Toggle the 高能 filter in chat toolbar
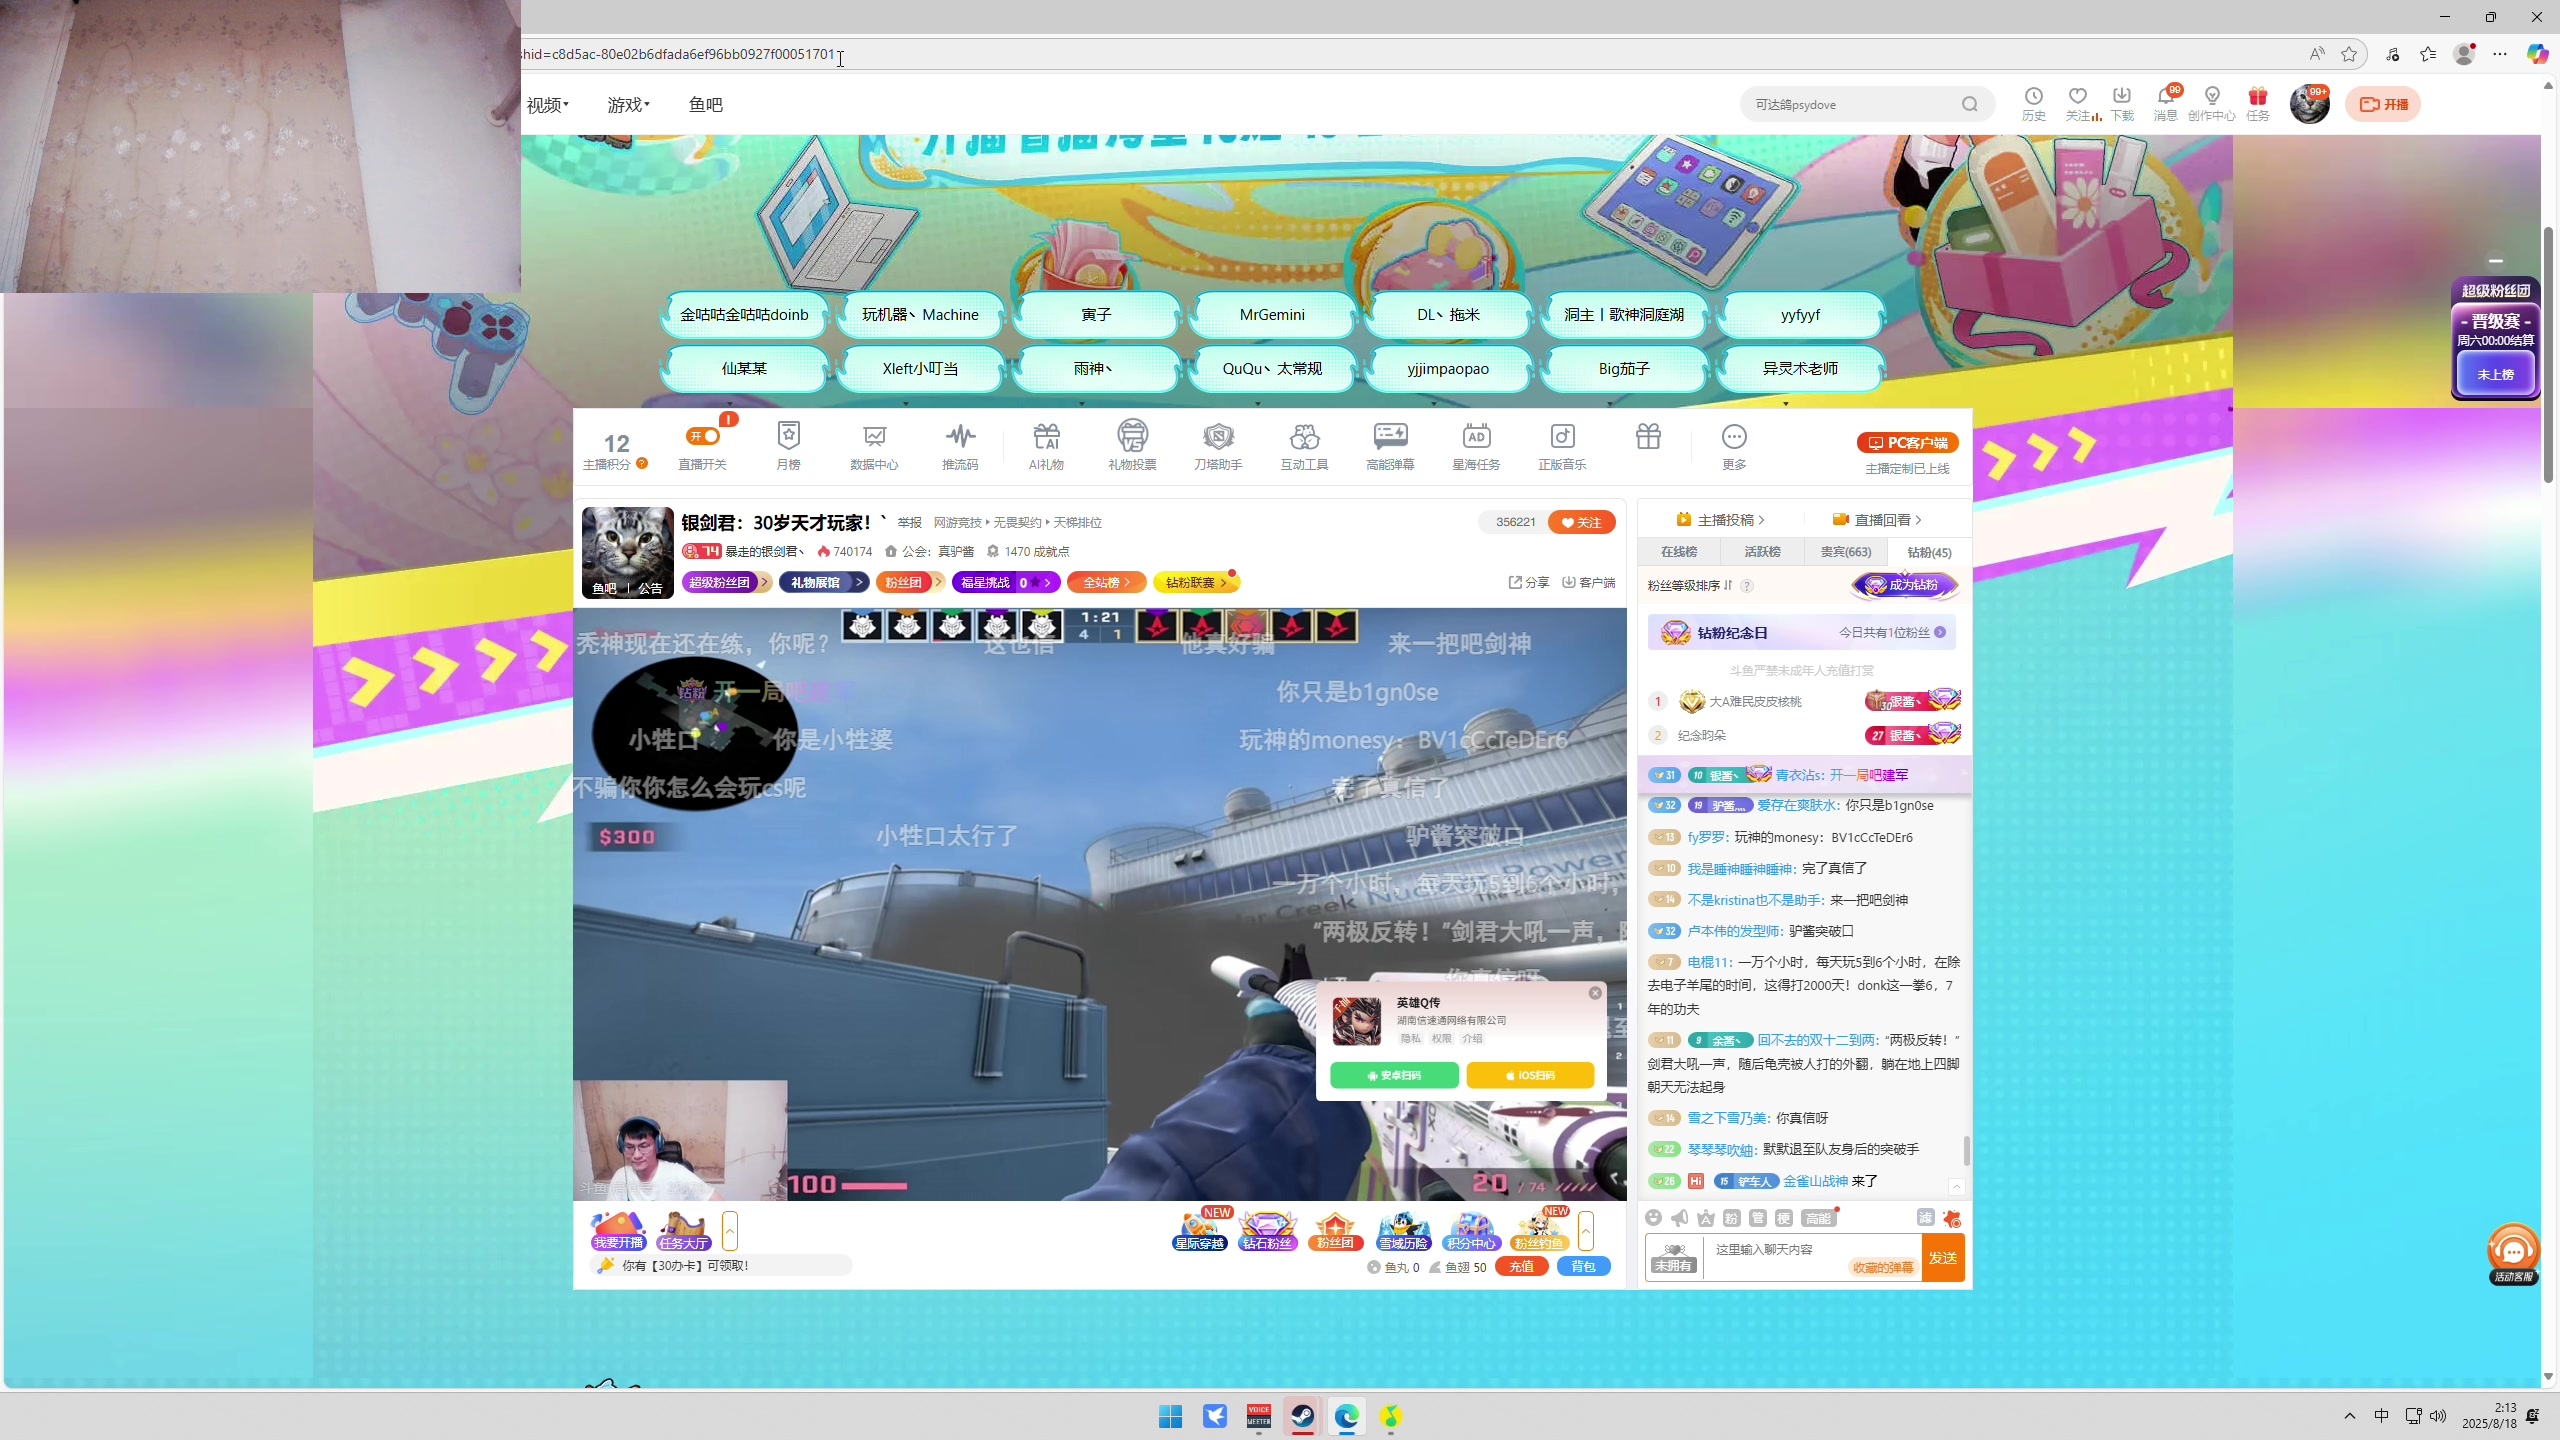The image size is (2560, 1440). [1817, 1217]
